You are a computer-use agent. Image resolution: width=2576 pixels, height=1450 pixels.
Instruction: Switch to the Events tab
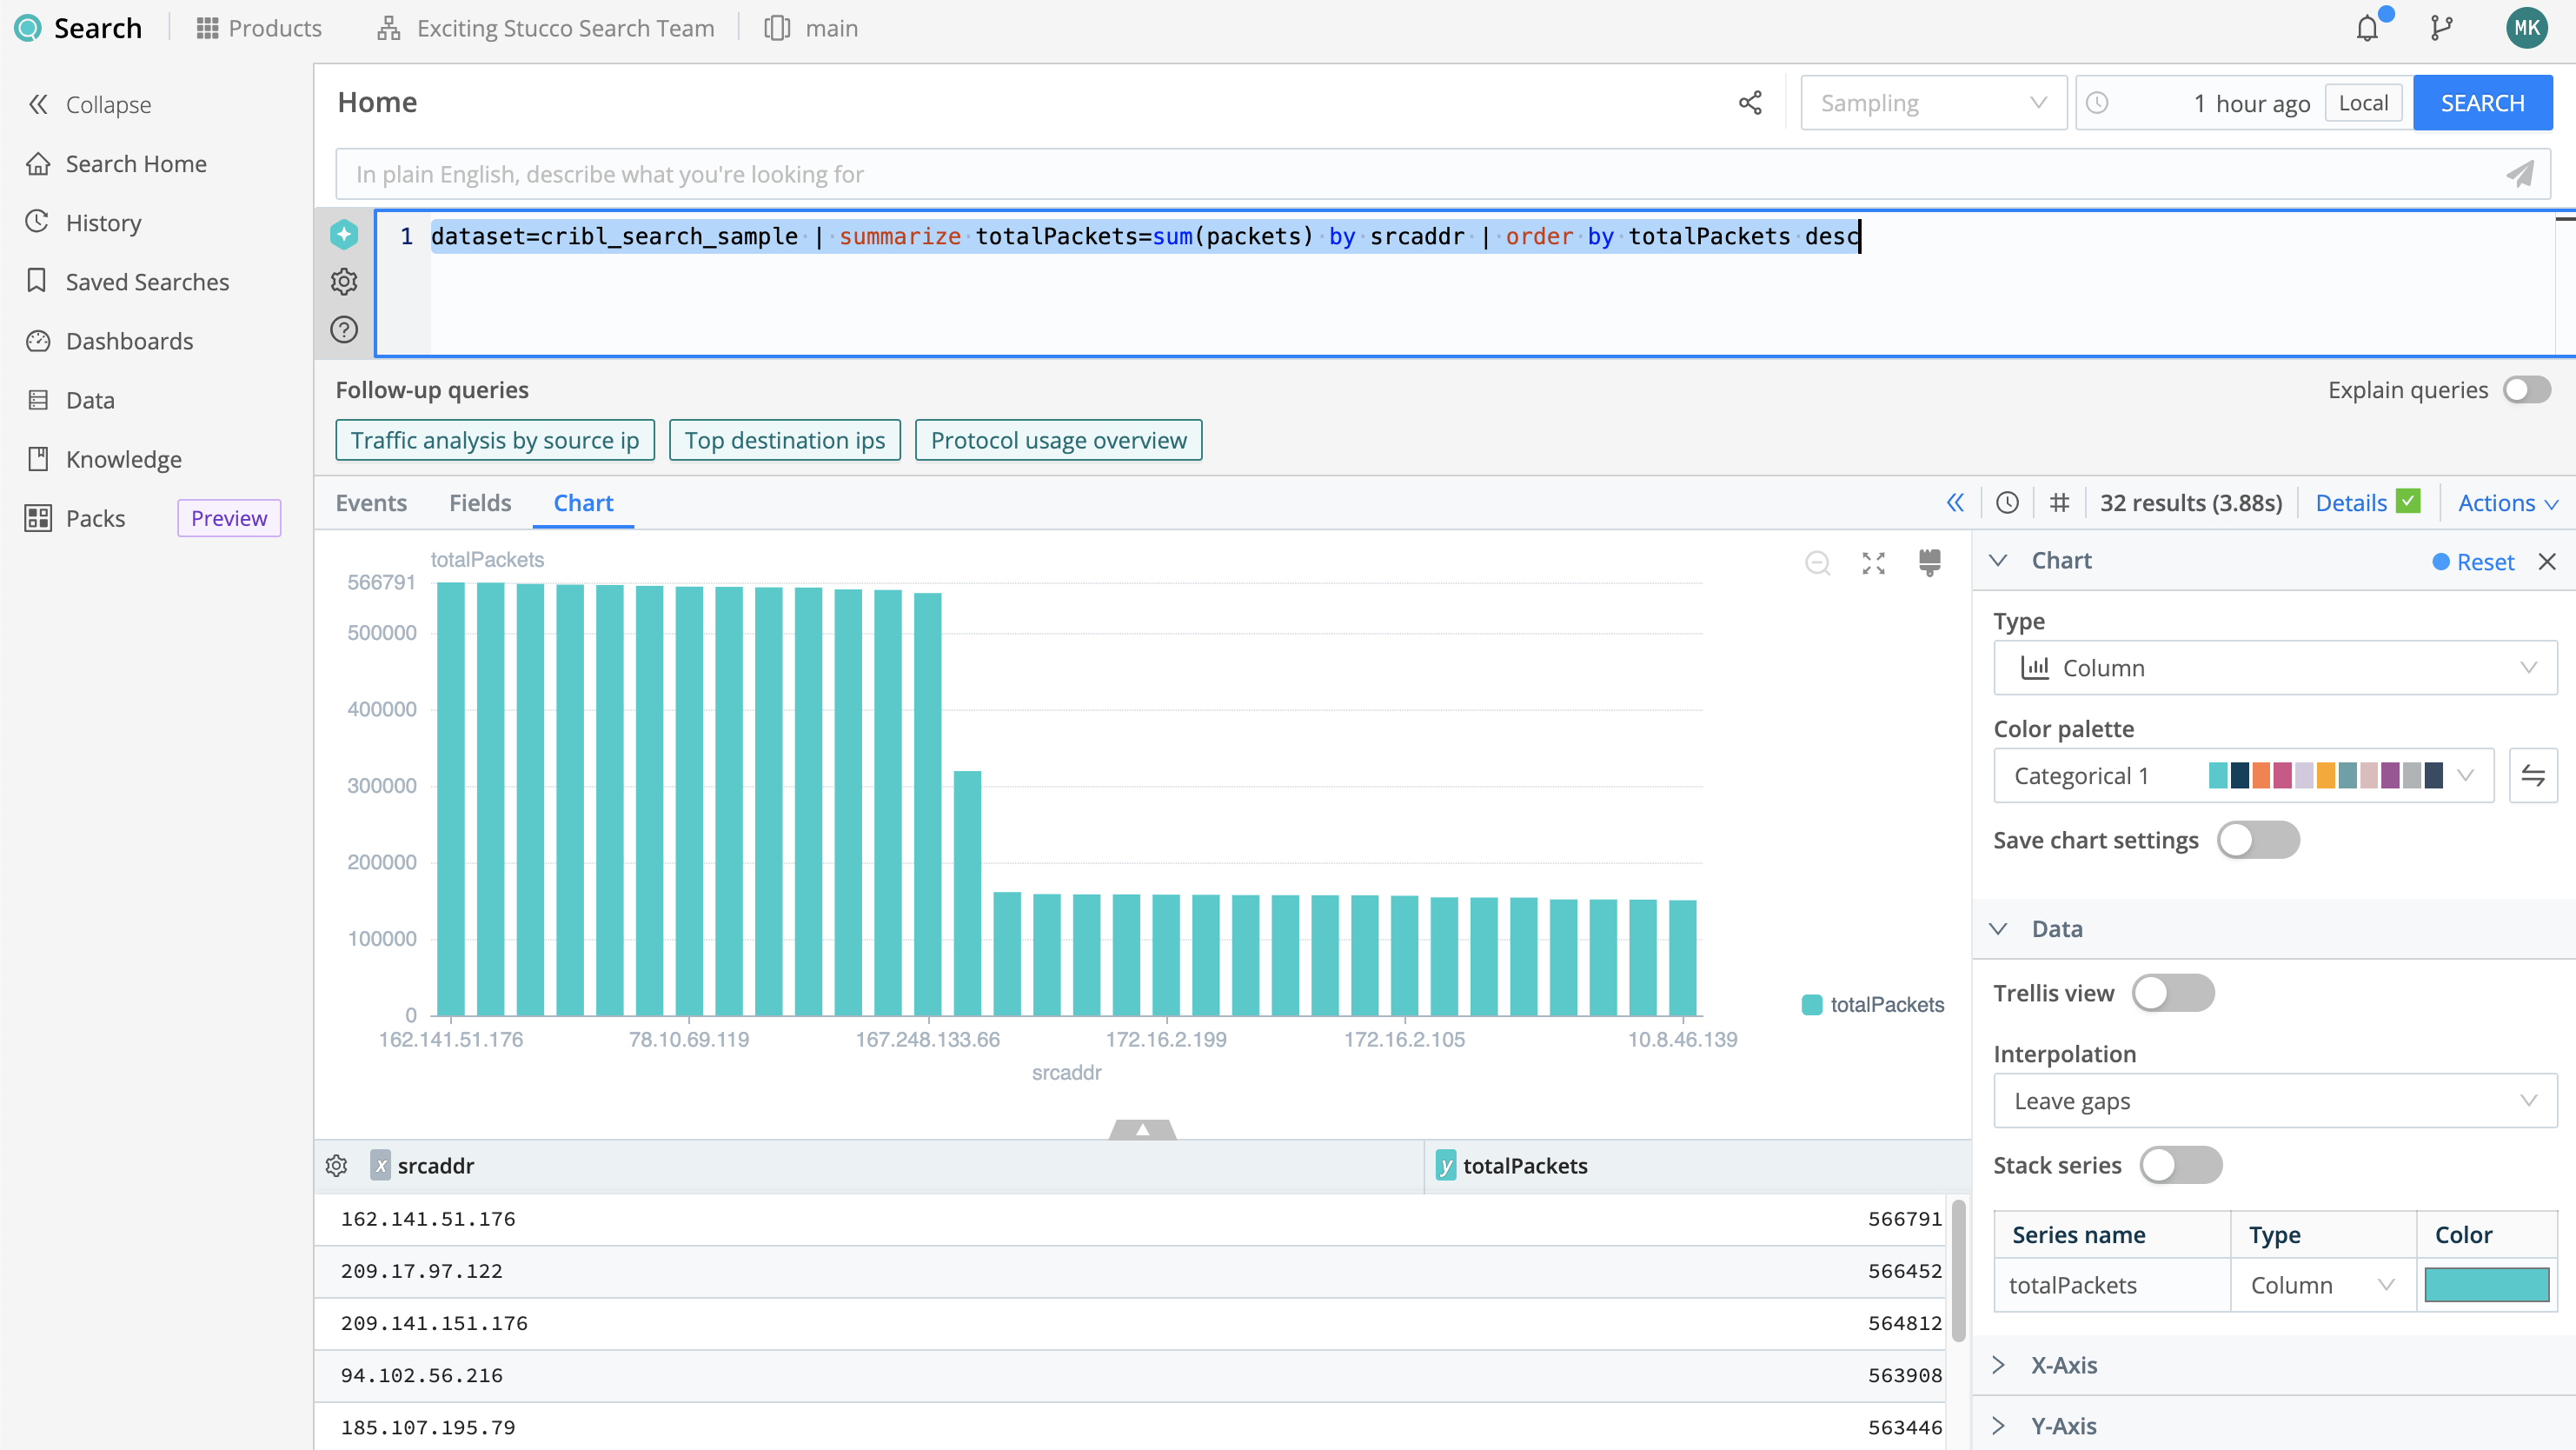(371, 503)
